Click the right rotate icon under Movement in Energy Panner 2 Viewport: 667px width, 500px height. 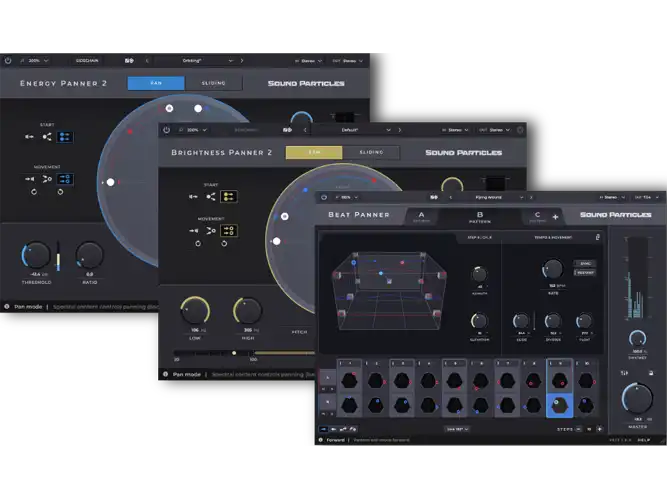[x=60, y=192]
